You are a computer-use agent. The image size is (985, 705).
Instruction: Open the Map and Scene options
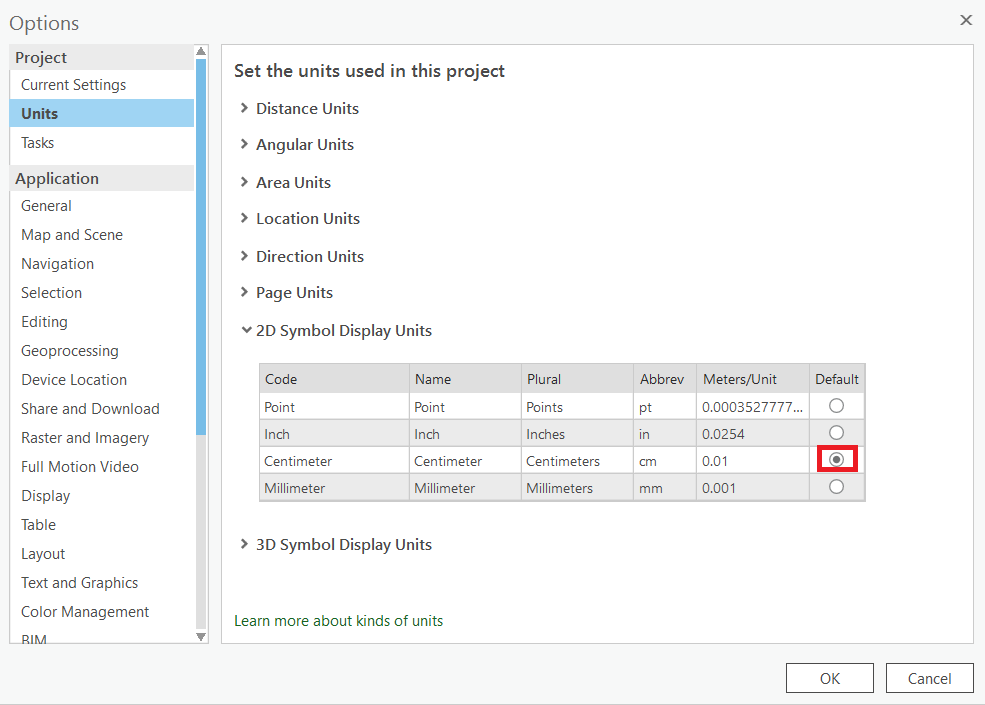(71, 234)
